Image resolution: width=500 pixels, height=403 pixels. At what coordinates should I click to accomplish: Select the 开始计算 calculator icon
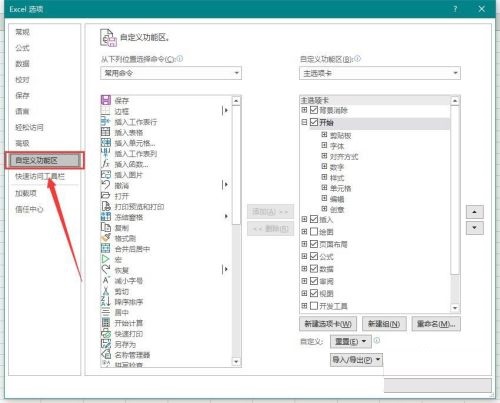pyautogui.click(x=106, y=323)
